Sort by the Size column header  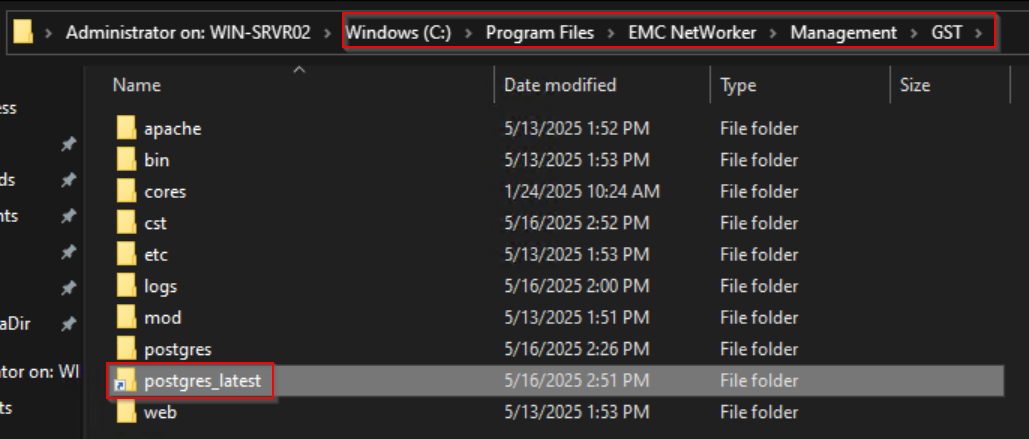915,85
